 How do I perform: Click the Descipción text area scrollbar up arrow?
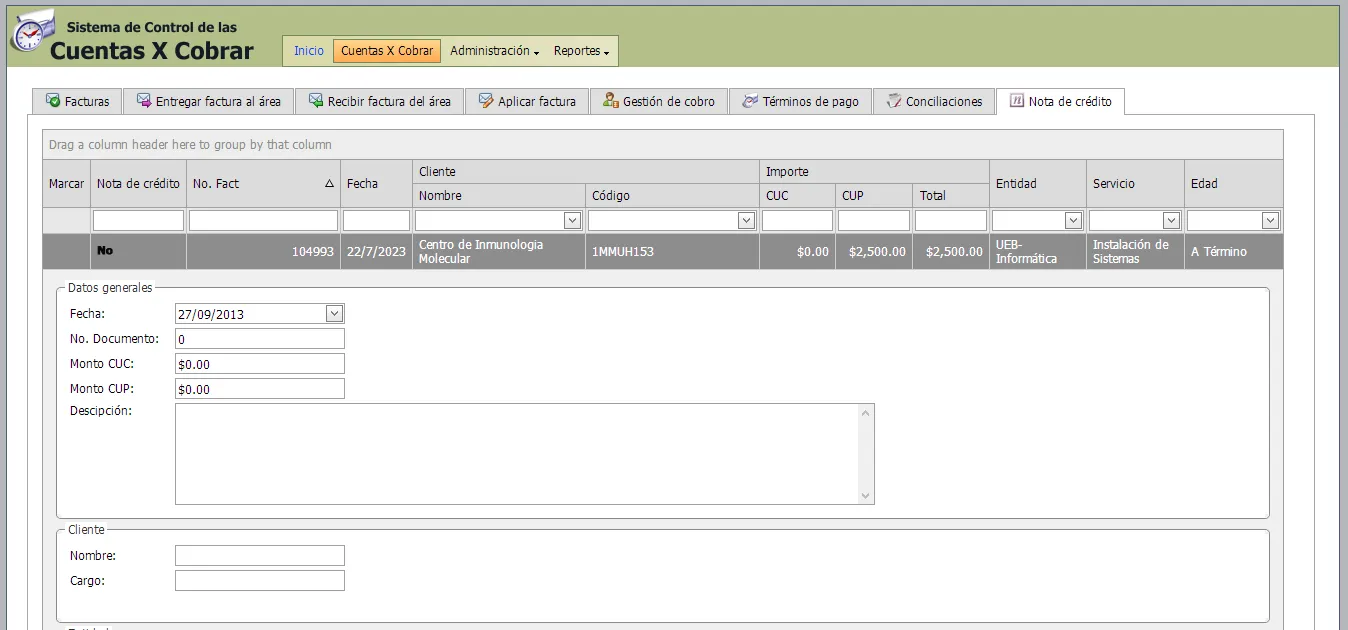coord(866,411)
